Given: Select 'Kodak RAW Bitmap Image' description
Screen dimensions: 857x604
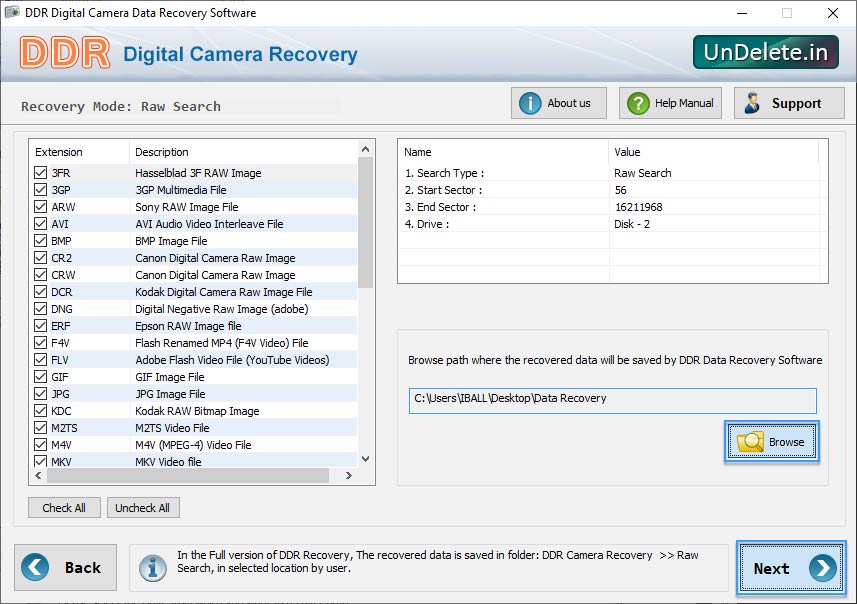Looking at the screenshot, I should 197,410.
